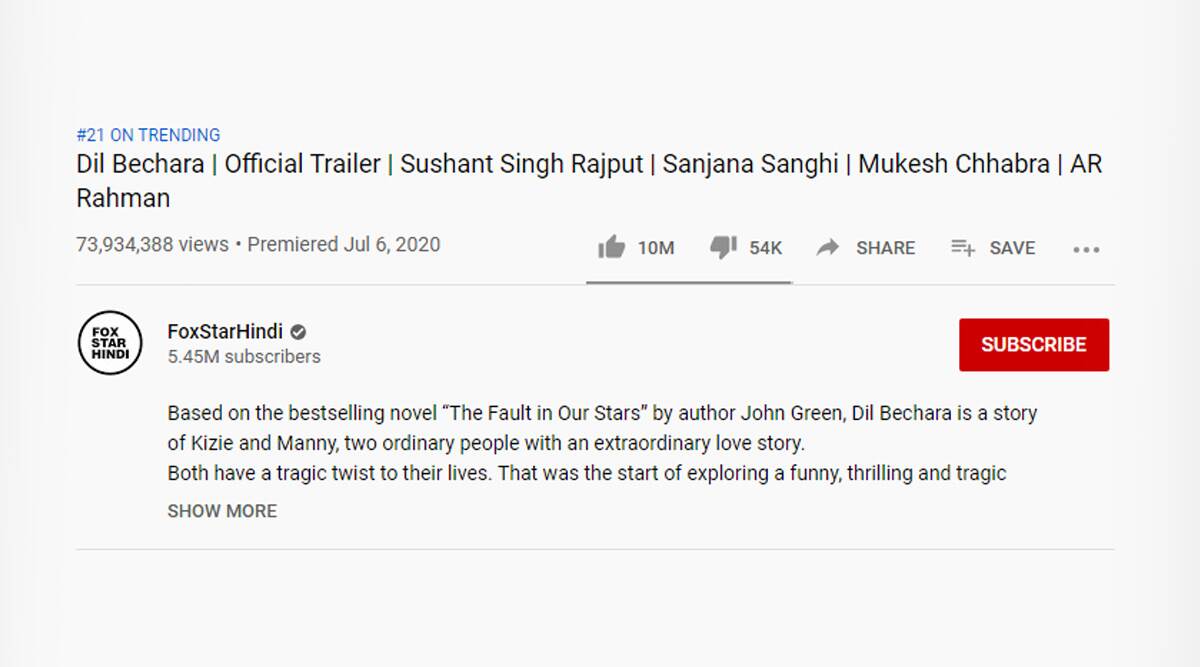
Task: Open the three-dot more actions menu
Action: click(x=1086, y=250)
